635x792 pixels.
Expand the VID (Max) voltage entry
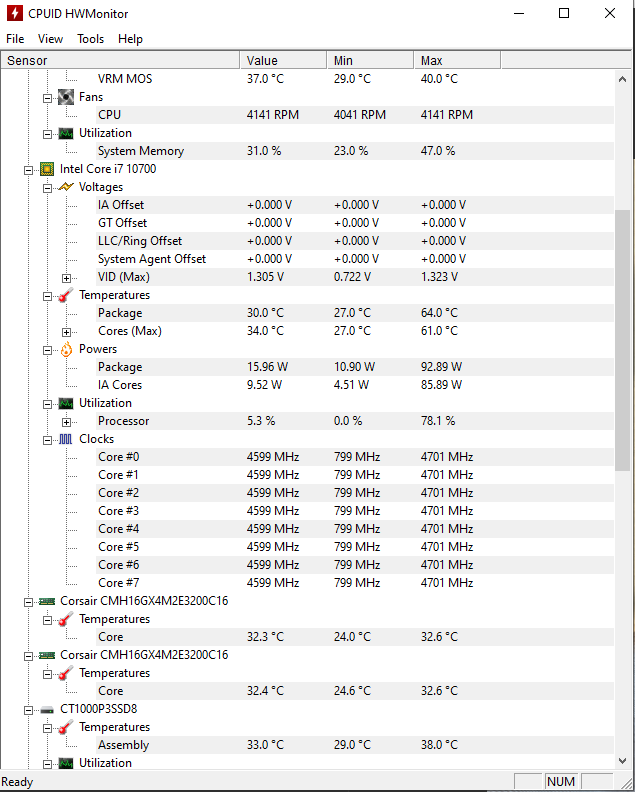pyautogui.click(x=66, y=277)
